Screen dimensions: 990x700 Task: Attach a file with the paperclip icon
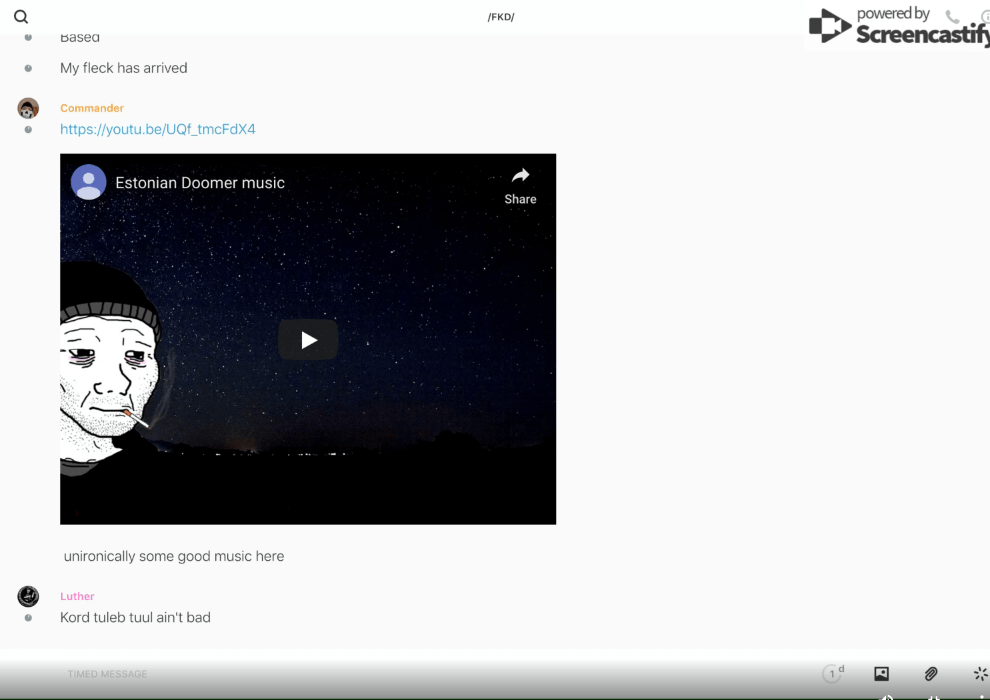coord(931,674)
